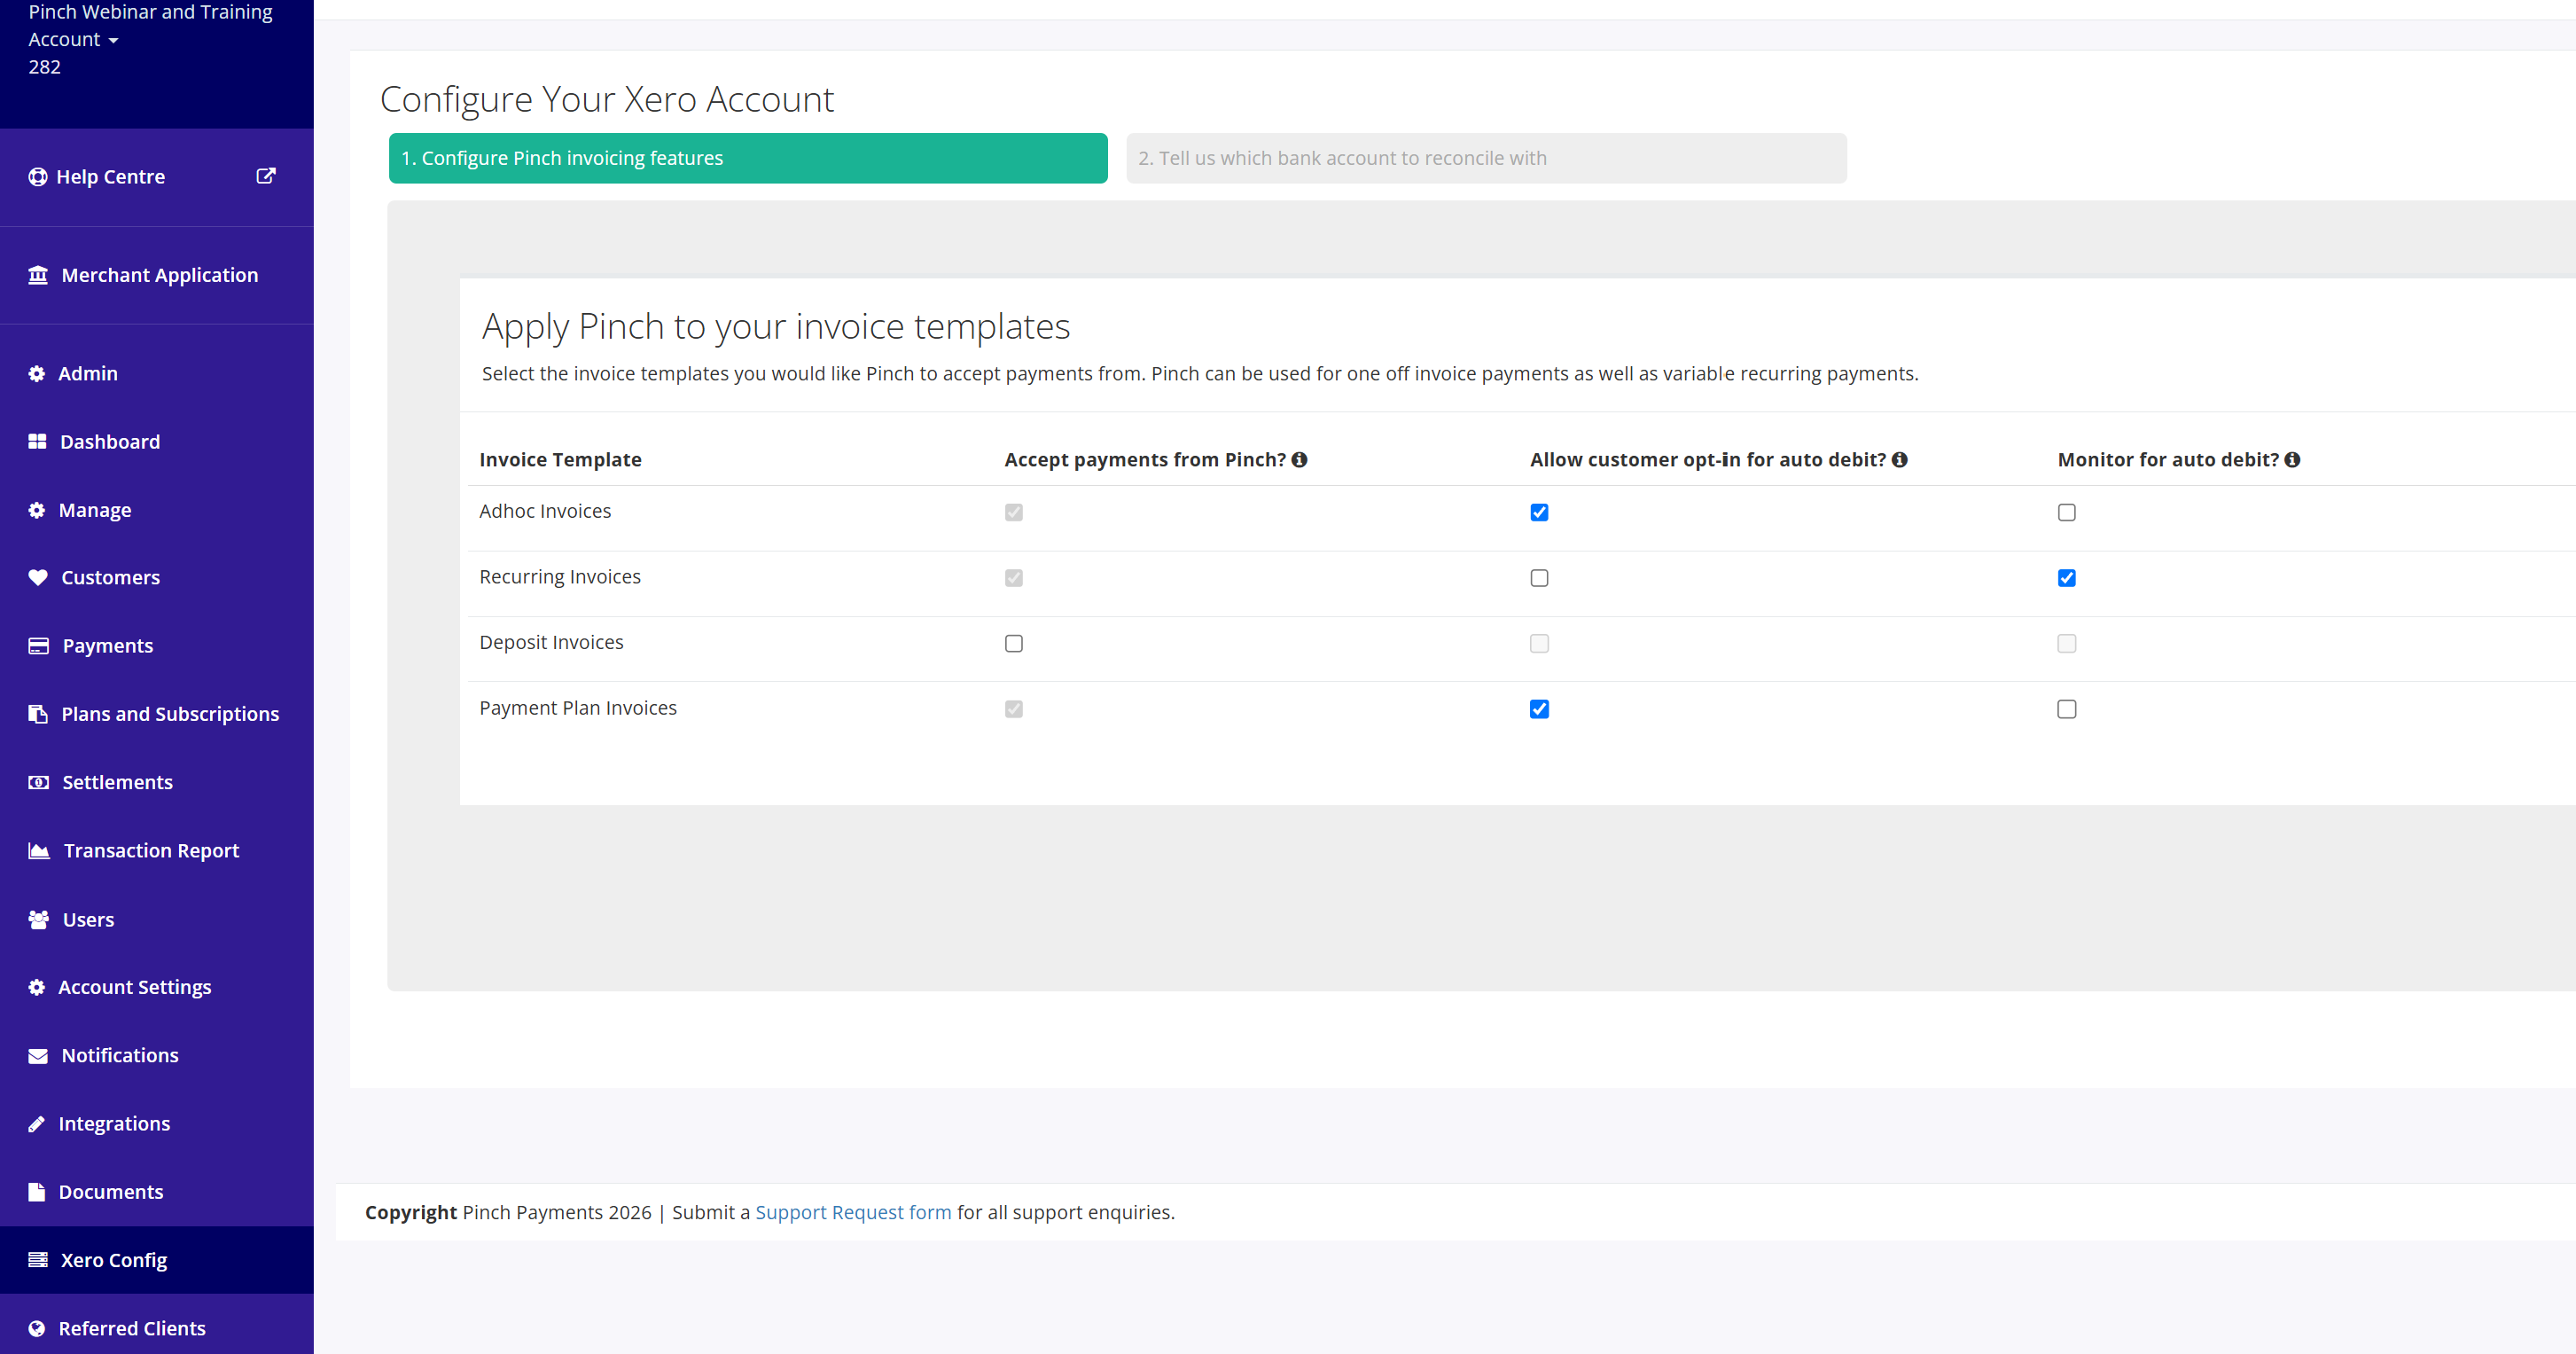Click the Help Centre external link icon

[x=266, y=176]
